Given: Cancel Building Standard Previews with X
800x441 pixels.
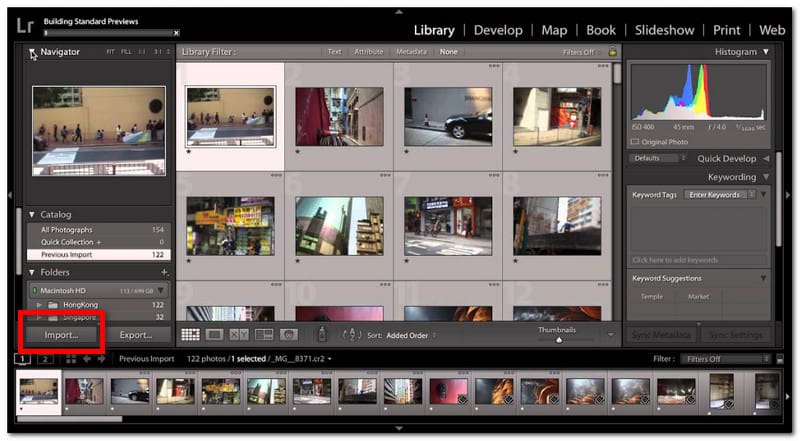Looking at the screenshot, I should point(176,33).
